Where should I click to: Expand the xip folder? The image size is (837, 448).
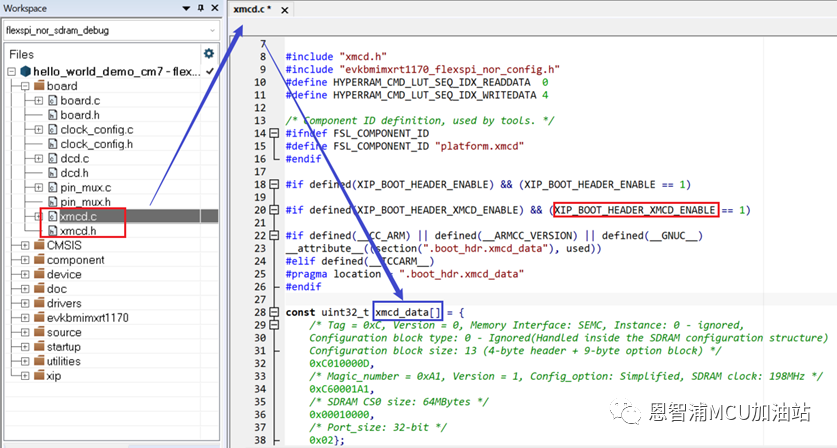pyautogui.click(x=25, y=376)
